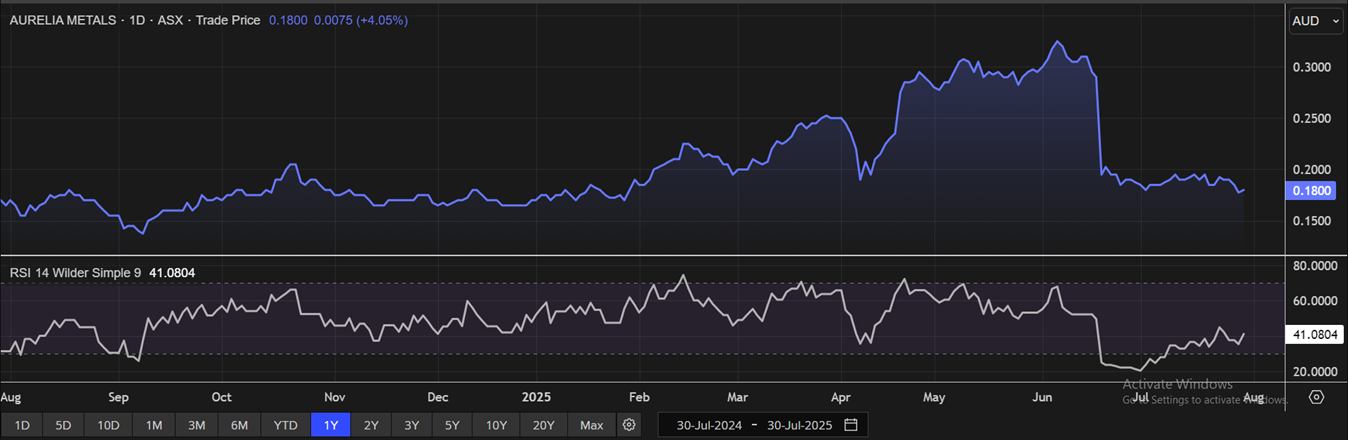This screenshot has width=1348, height=440.
Task: Switch to the YTD range
Action: 285,425
